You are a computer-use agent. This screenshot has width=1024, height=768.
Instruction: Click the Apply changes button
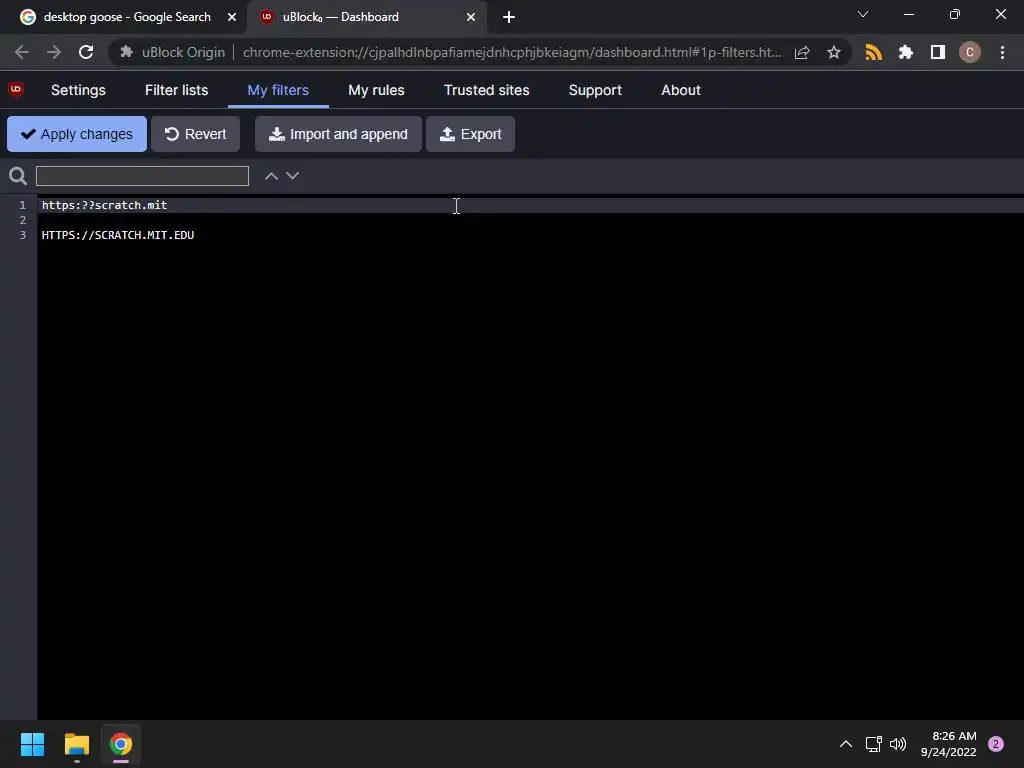(x=77, y=134)
